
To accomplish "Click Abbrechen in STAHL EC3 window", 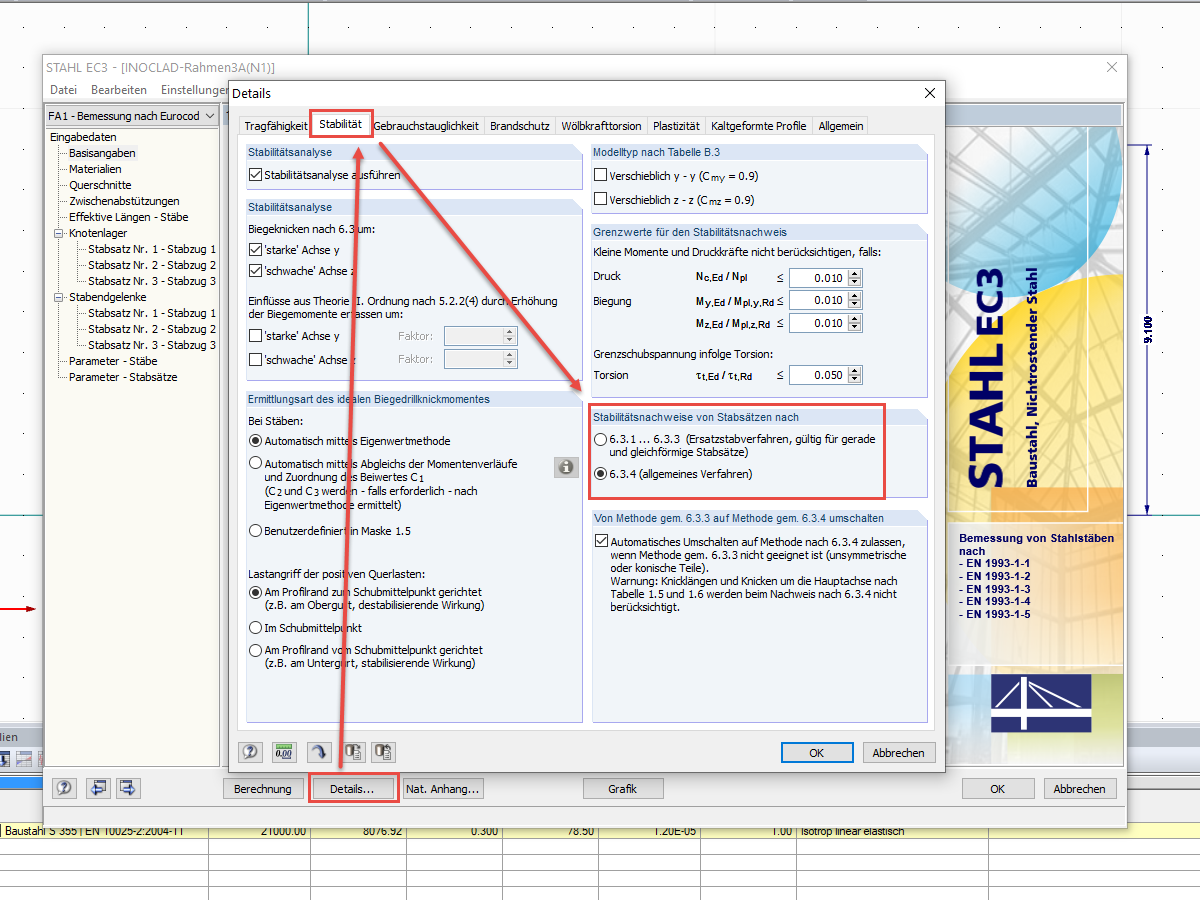I will [x=1080, y=788].
